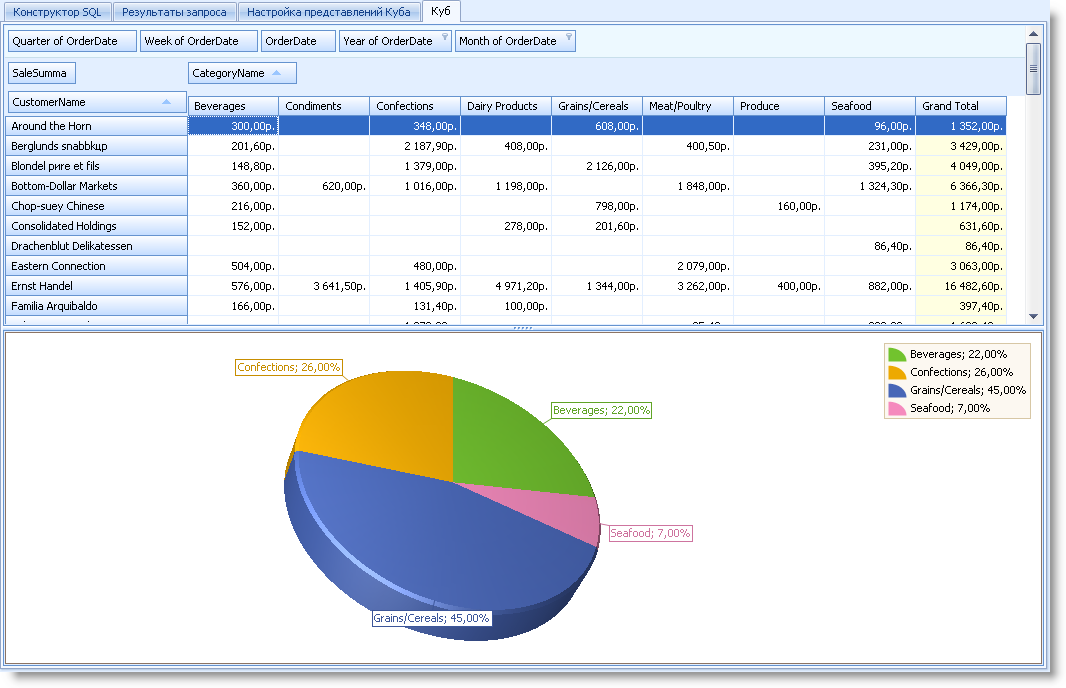Click the orange Confections legend marker

pyautogui.click(x=897, y=373)
